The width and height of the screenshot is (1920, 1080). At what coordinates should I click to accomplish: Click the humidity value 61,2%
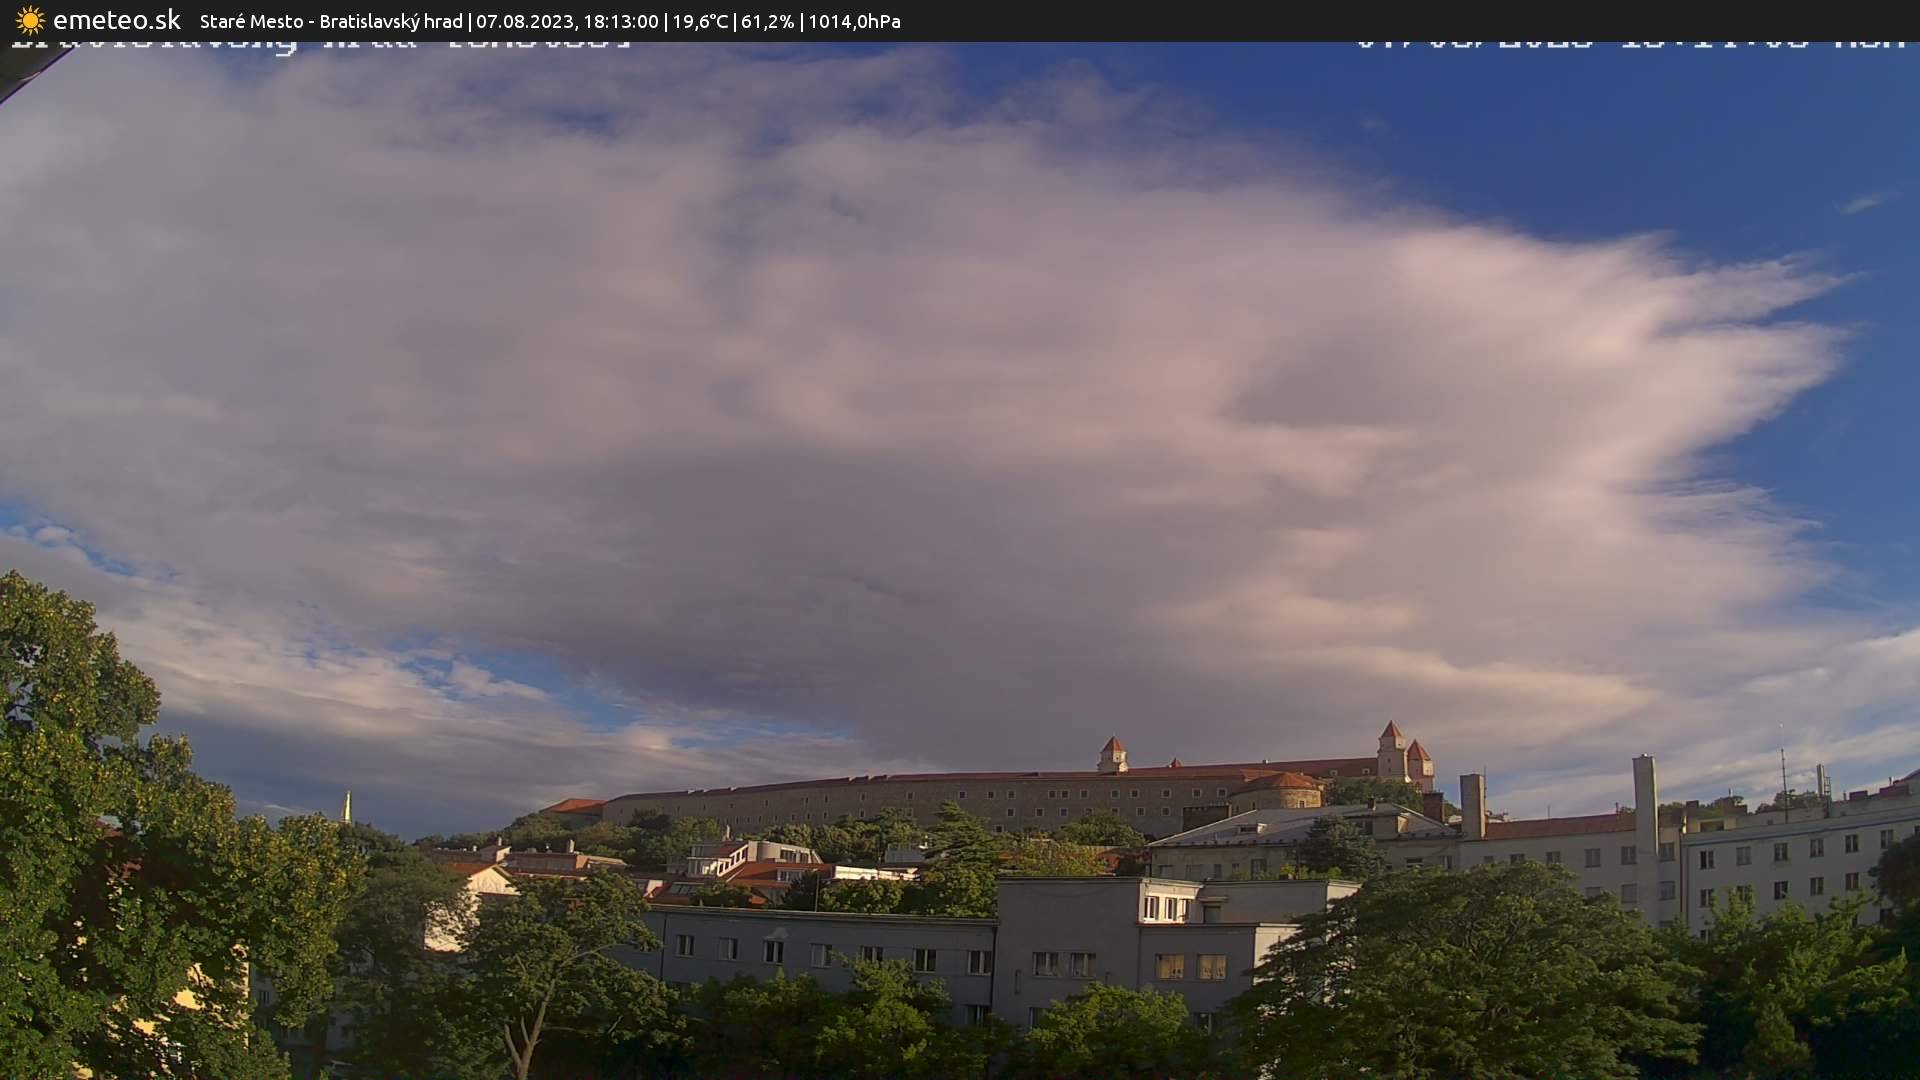770,20
